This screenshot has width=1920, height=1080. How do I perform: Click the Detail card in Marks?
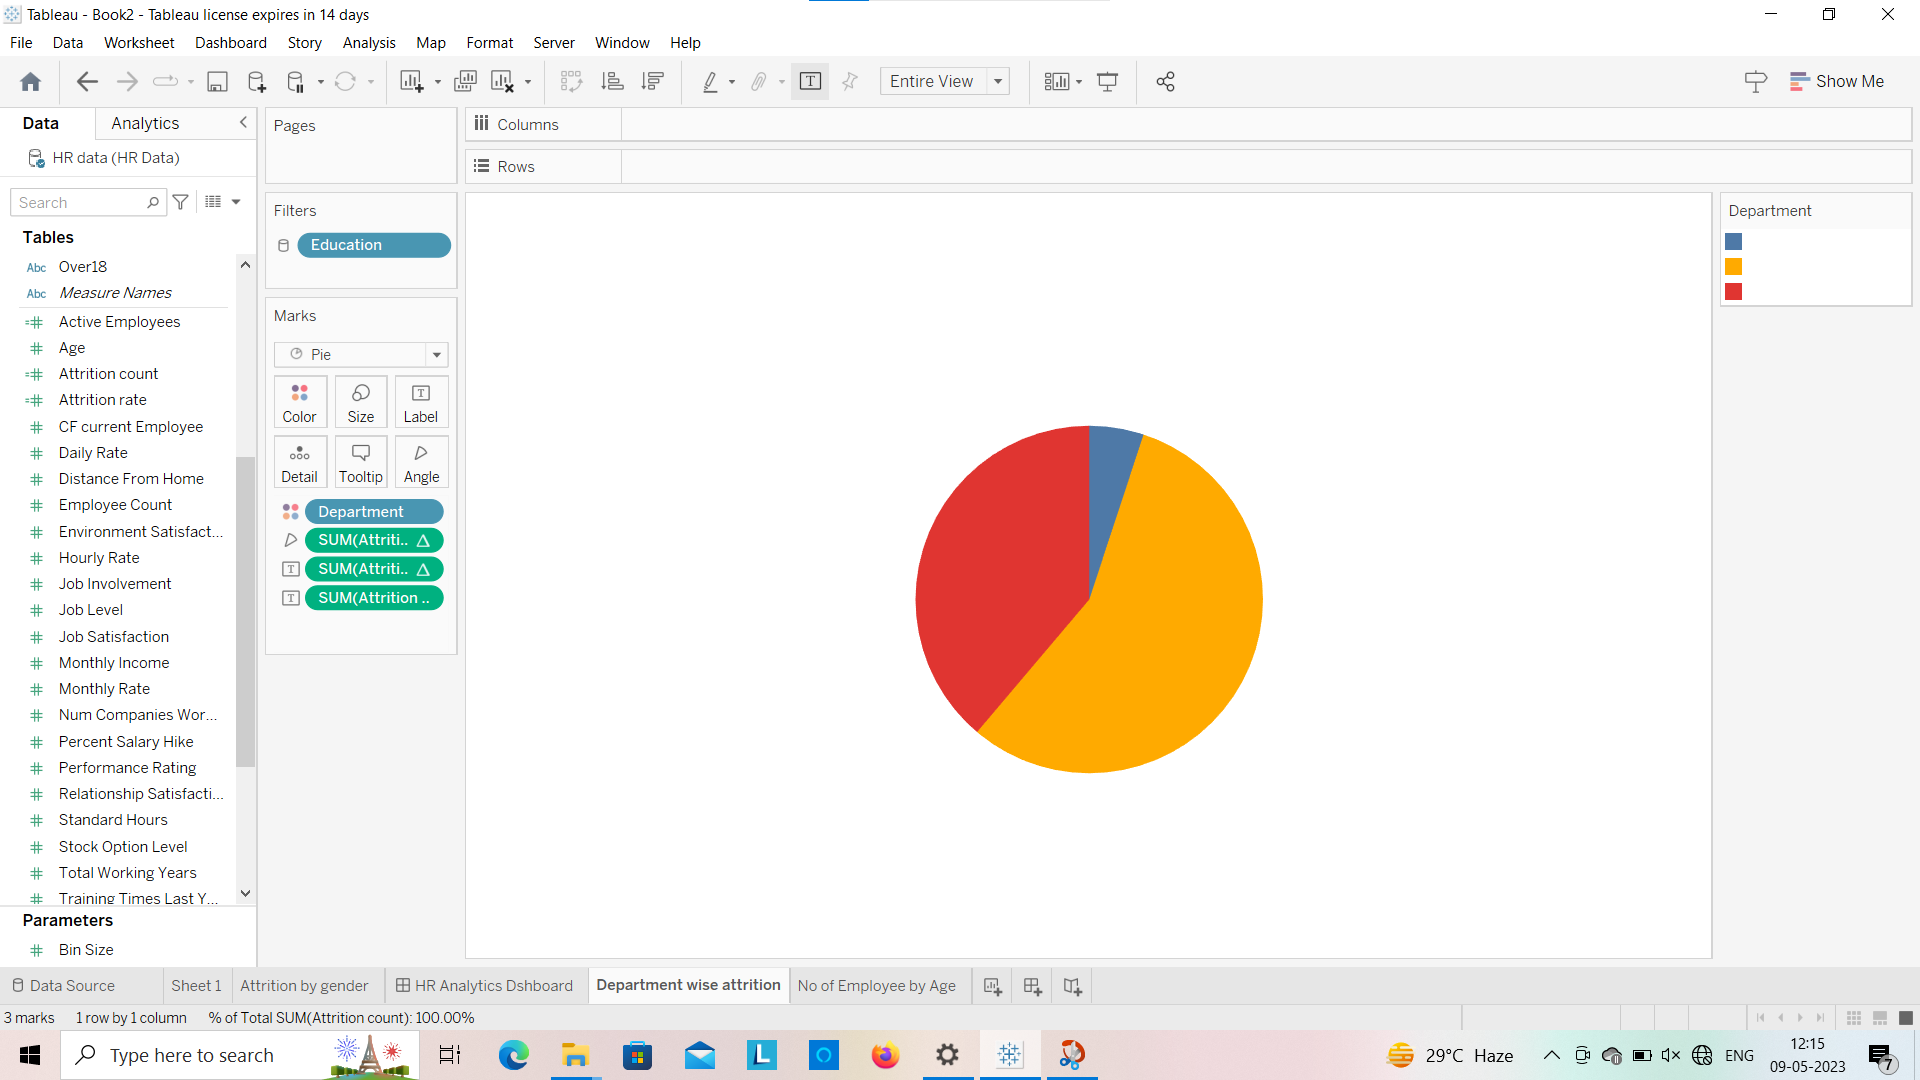(x=299, y=463)
